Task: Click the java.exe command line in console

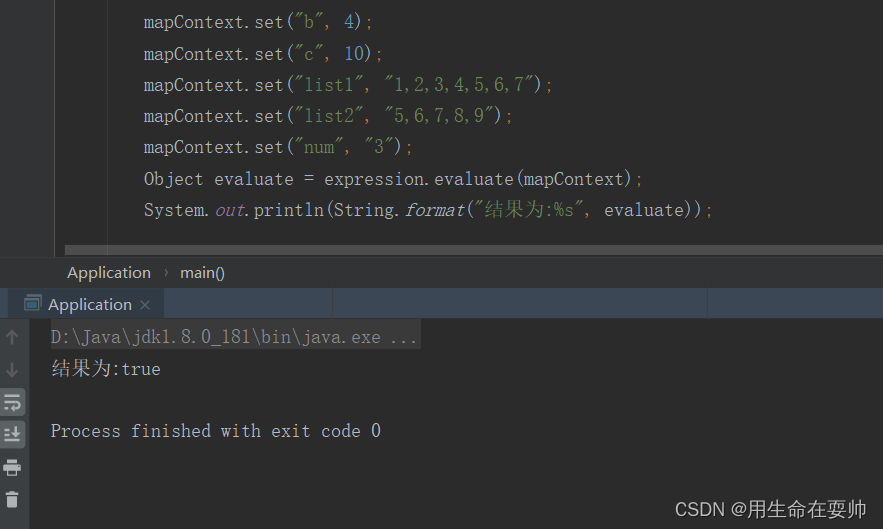Action: 234,337
